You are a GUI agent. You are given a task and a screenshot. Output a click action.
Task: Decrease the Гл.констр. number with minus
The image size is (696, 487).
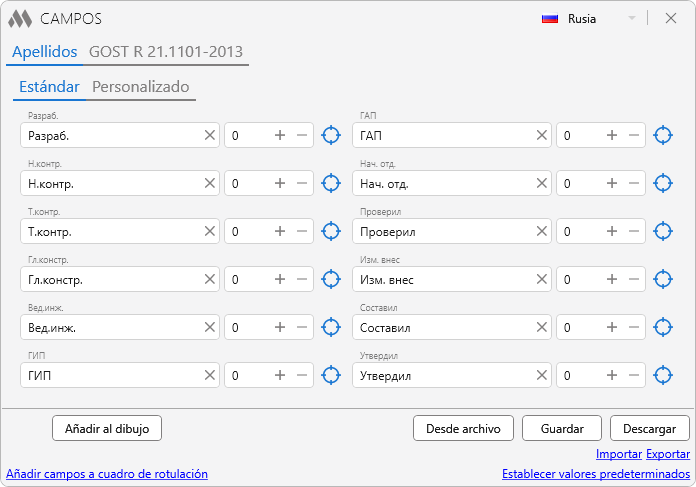coord(302,279)
